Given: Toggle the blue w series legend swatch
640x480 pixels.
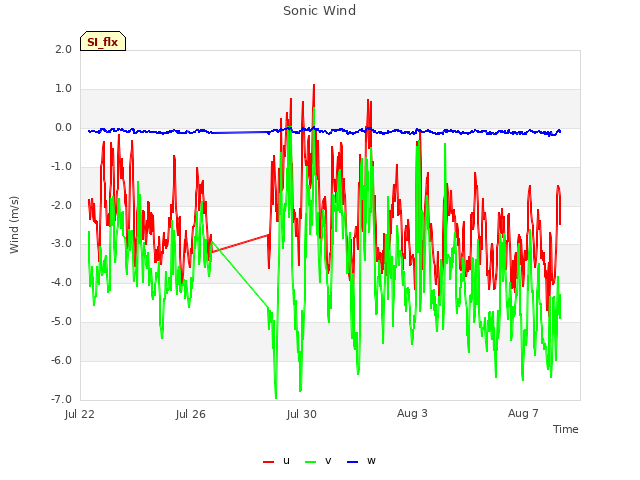Looking at the screenshot, I should [352, 462].
